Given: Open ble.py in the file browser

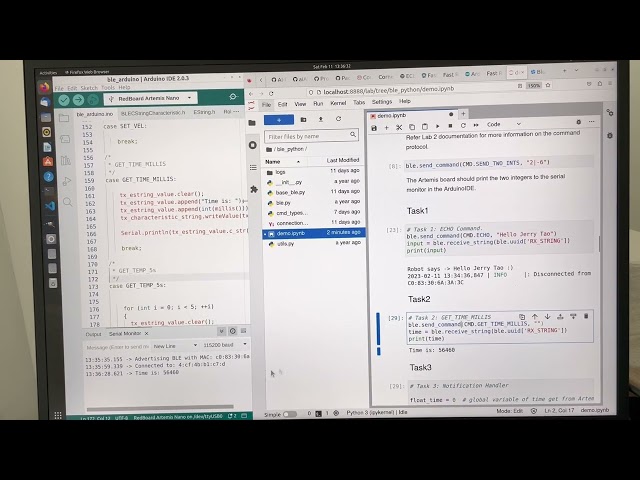Looking at the screenshot, I should point(313,202).
